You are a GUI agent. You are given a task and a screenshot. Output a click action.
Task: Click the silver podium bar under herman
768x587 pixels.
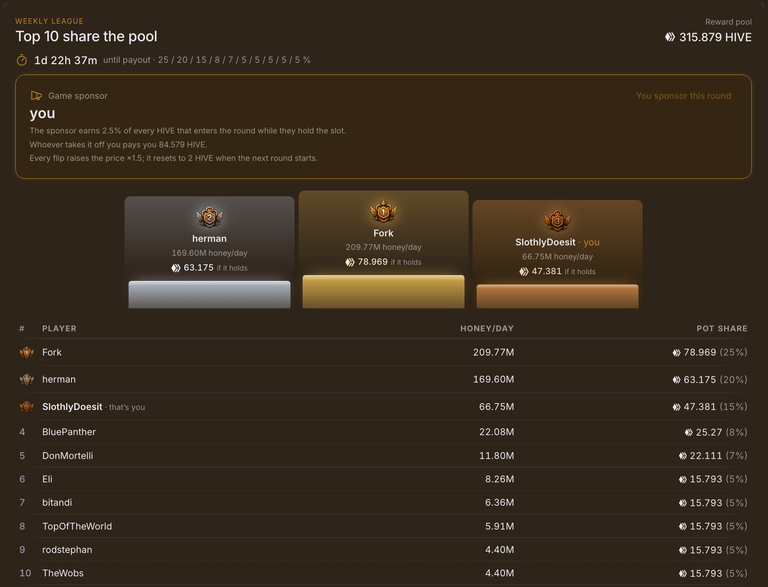pos(209,294)
